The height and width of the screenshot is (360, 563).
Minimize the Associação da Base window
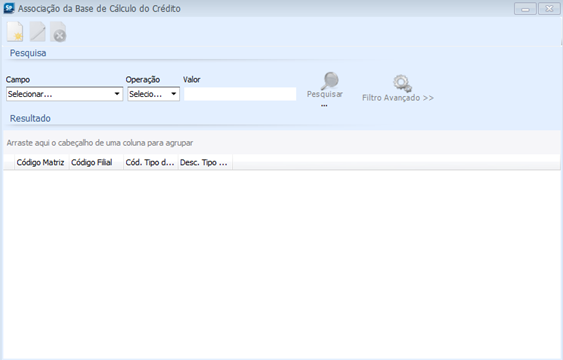[525, 8]
